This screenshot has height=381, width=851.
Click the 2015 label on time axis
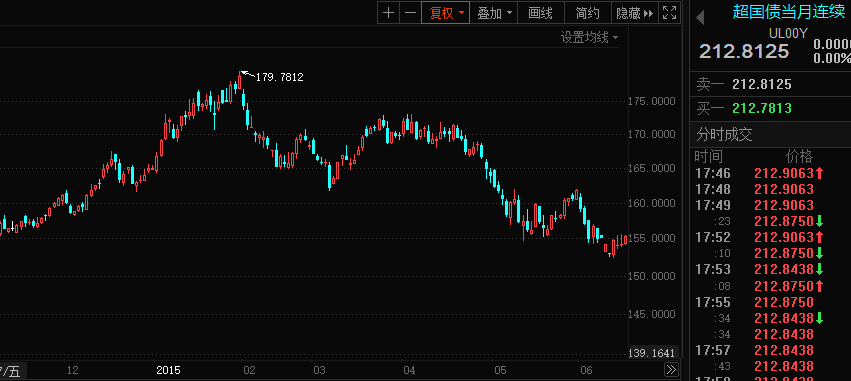168,370
